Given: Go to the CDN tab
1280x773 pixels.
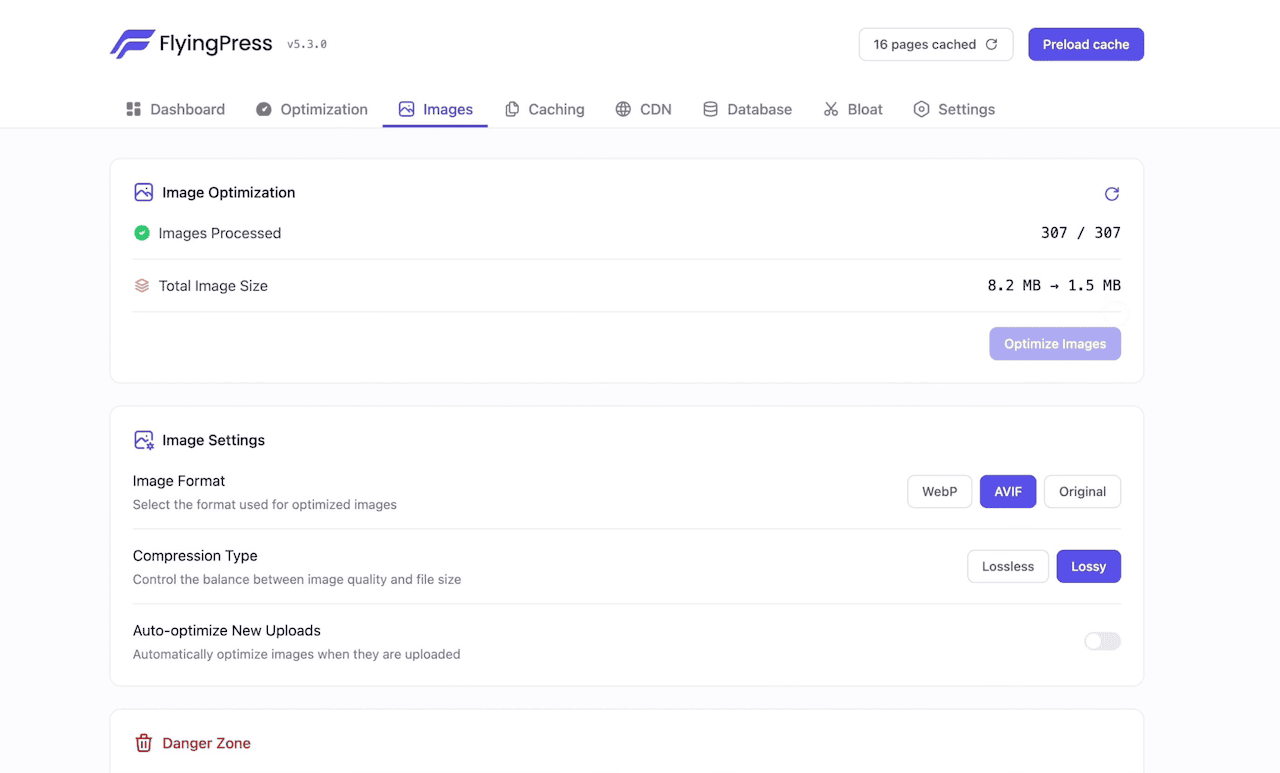Looking at the screenshot, I should pyautogui.click(x=643, y=109).
